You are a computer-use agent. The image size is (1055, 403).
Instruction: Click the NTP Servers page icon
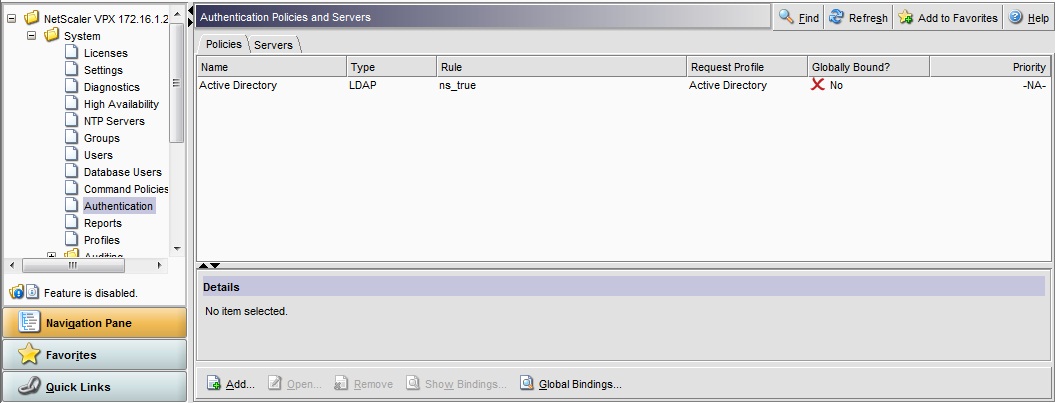point(71,120)
